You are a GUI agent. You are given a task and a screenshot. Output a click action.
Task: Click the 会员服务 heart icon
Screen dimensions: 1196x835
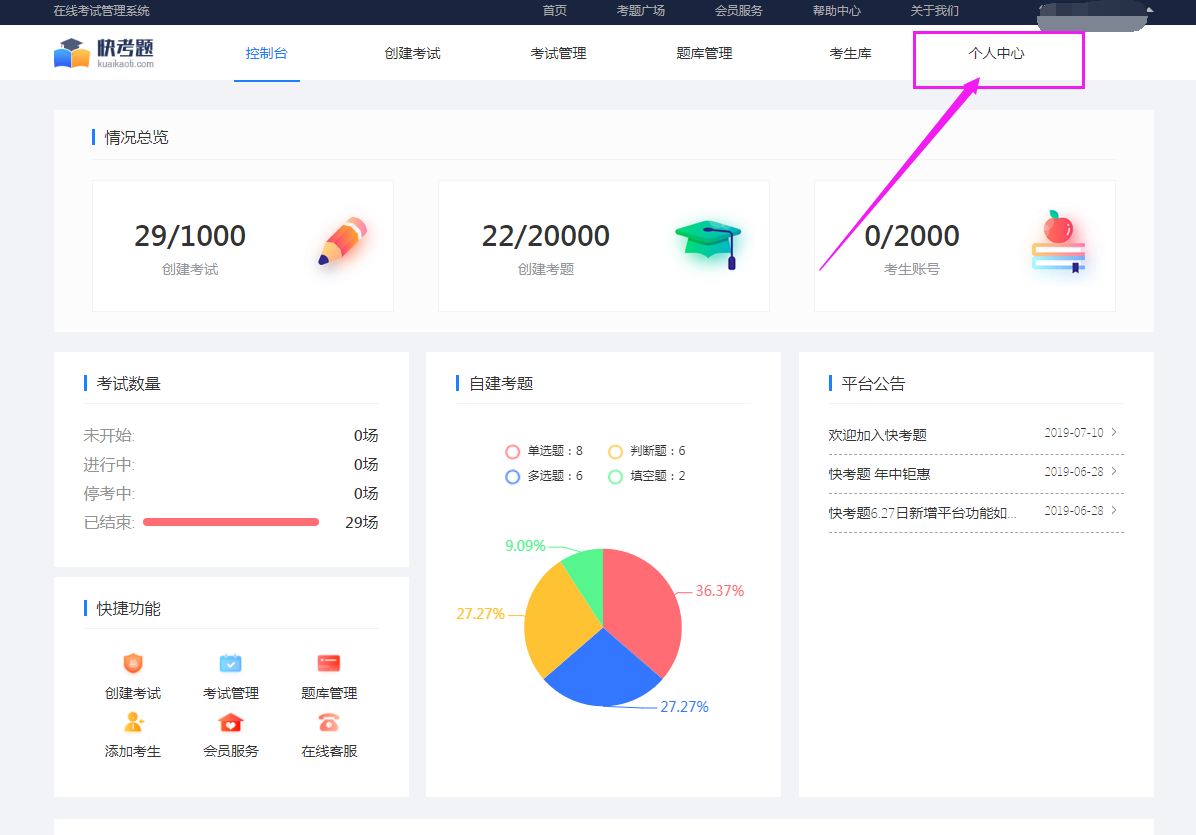pyautogui.click(x=231, y=722)
